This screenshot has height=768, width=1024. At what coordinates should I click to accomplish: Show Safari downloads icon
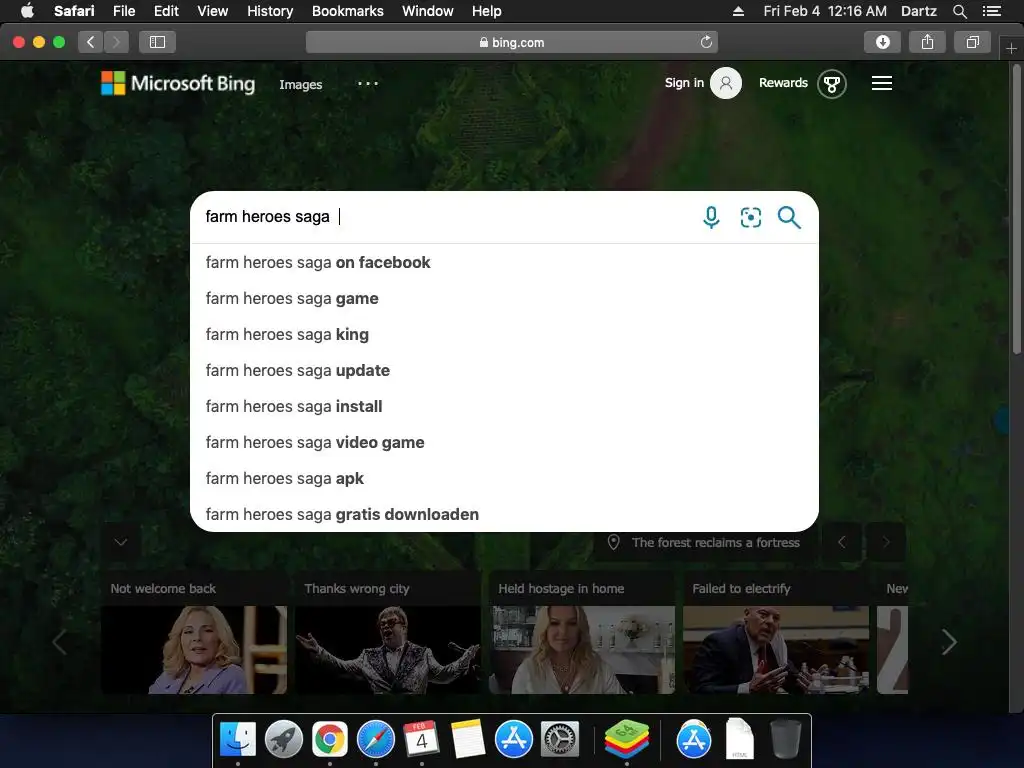pyautogui.click(x=882, y=42)
